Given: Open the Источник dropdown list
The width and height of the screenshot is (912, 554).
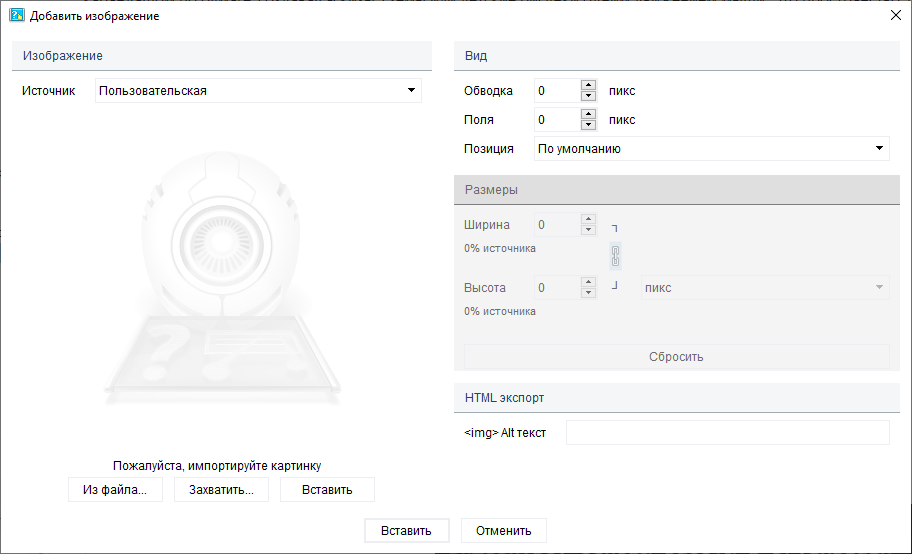Looking at the screenshot, I should pos(258,91).
